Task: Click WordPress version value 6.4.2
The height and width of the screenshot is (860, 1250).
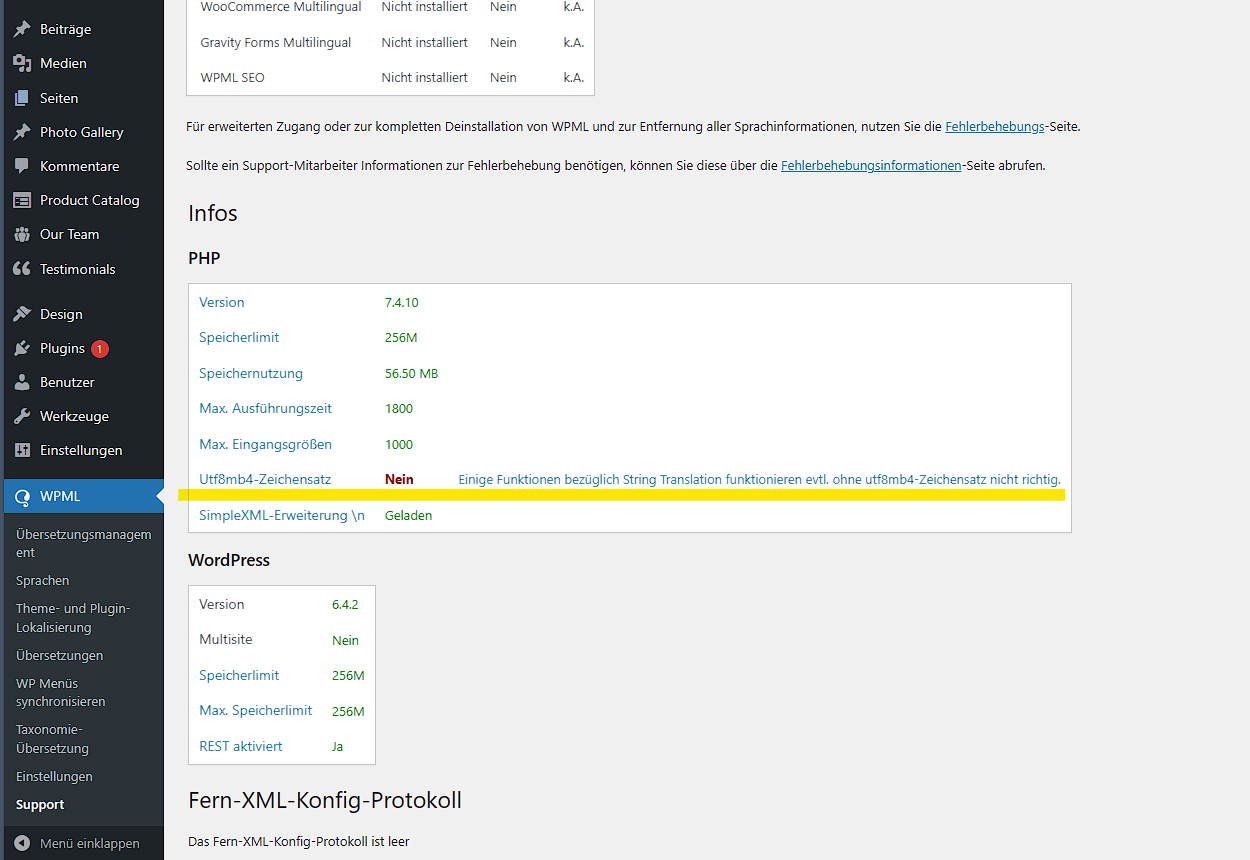Action: point(345,605)
